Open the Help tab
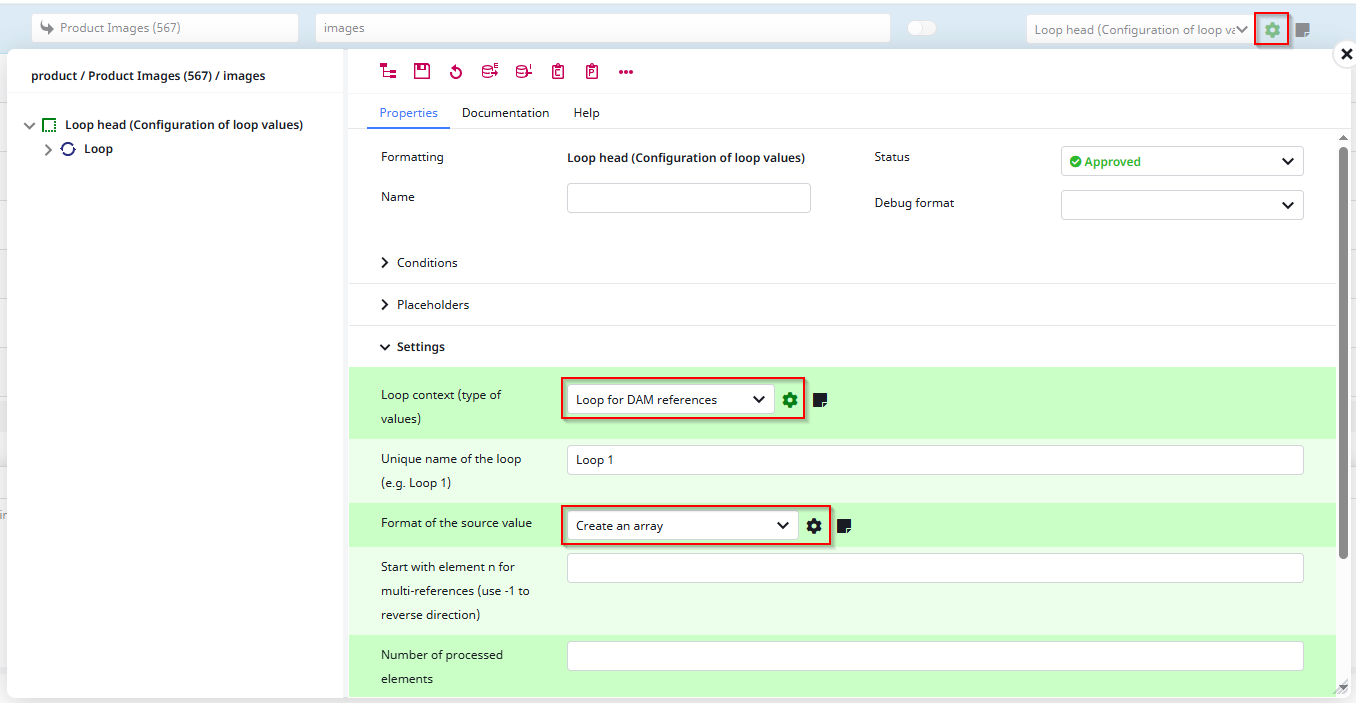This screenshot has height=703, width=1356. [586, 112]
